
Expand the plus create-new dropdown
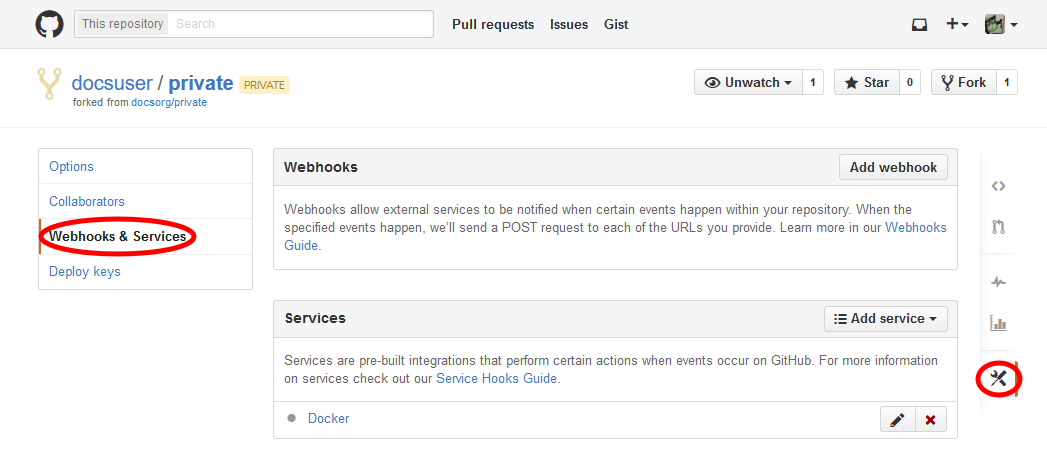[x=957, y=25]
